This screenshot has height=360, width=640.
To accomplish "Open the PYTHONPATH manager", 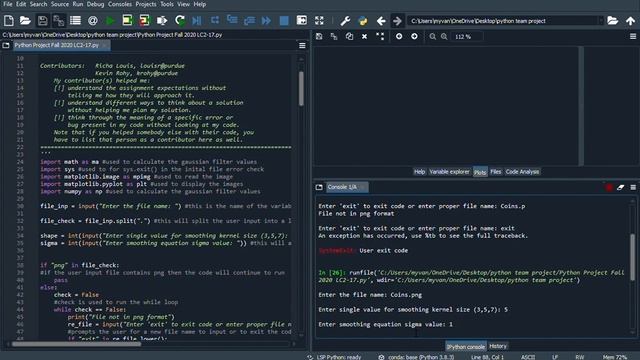I will click(x=362, y=20).
